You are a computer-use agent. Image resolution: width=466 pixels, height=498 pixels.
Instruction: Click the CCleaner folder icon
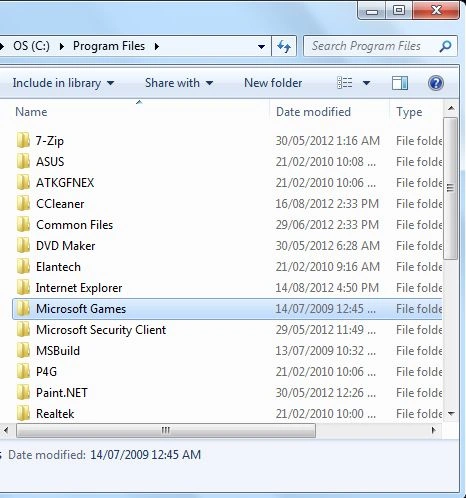(23, 203)
